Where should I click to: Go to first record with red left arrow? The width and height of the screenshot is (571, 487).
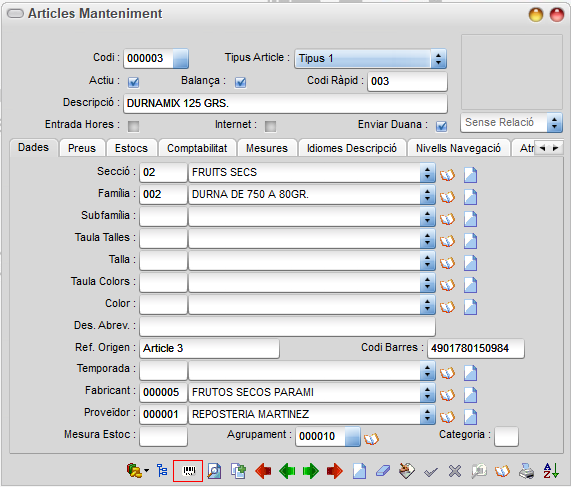pos(263,471)
